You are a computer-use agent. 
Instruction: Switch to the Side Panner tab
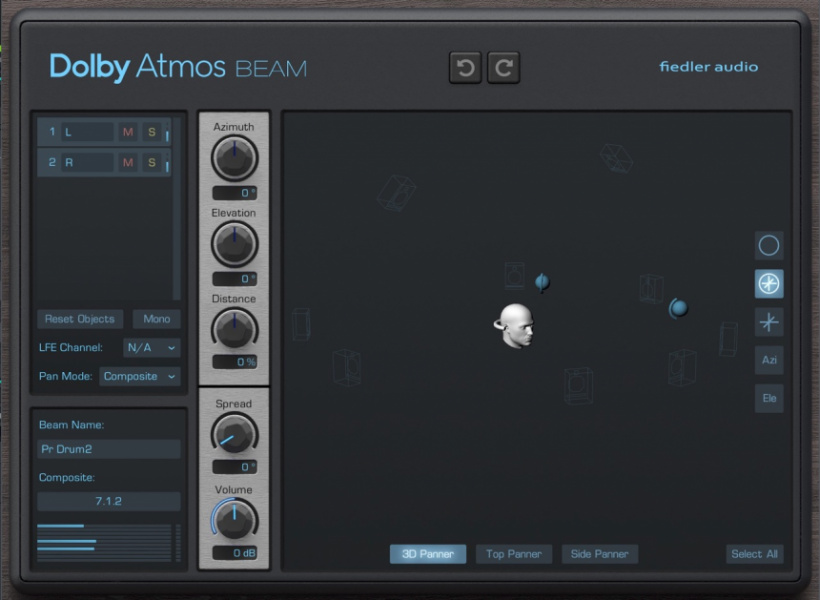point(599,554)
